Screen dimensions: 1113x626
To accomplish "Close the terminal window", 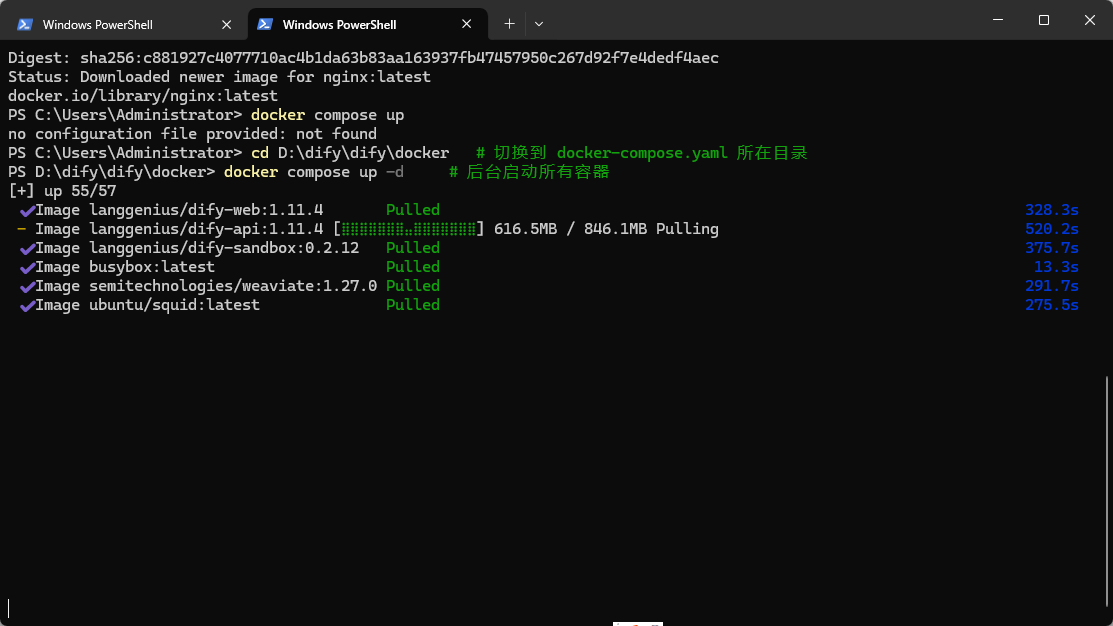I will (x=1090, y=20).
